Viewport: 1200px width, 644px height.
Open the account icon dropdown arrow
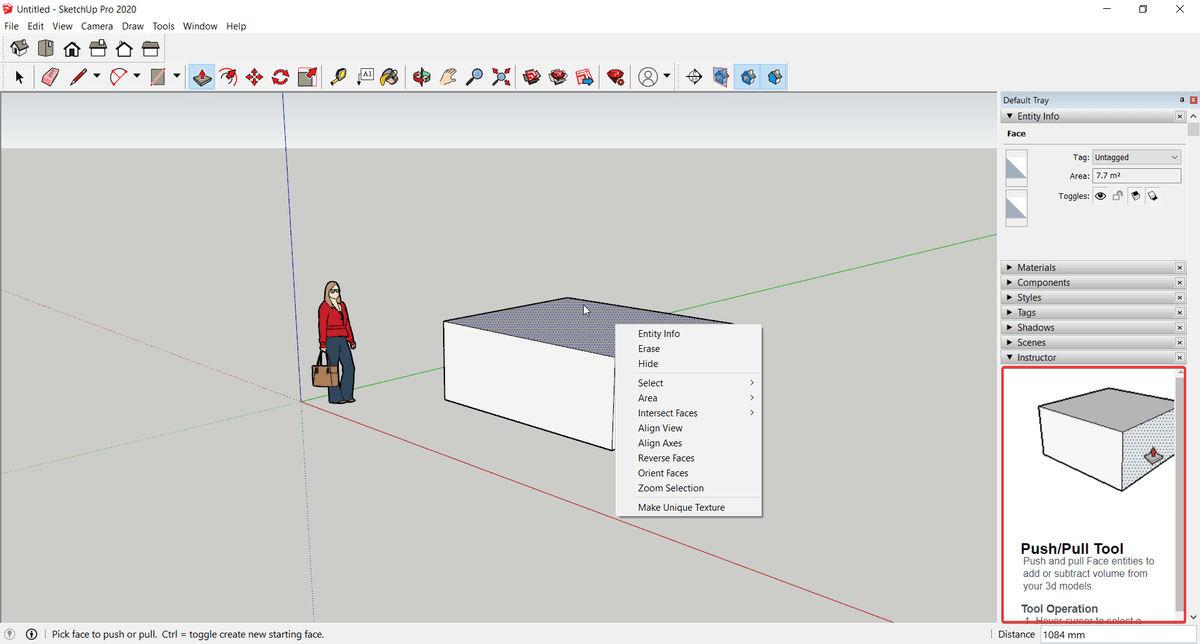click(x=666, y=77)
